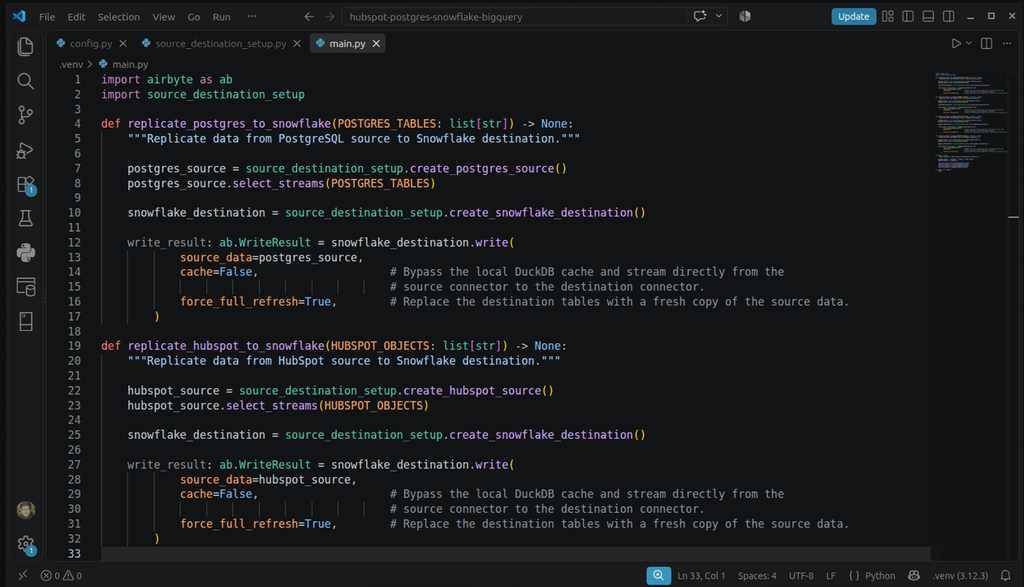Screen dimensions: 1024x587
Task: Select the .venv (3.12.3) interpreter
Action: (960, 575)
